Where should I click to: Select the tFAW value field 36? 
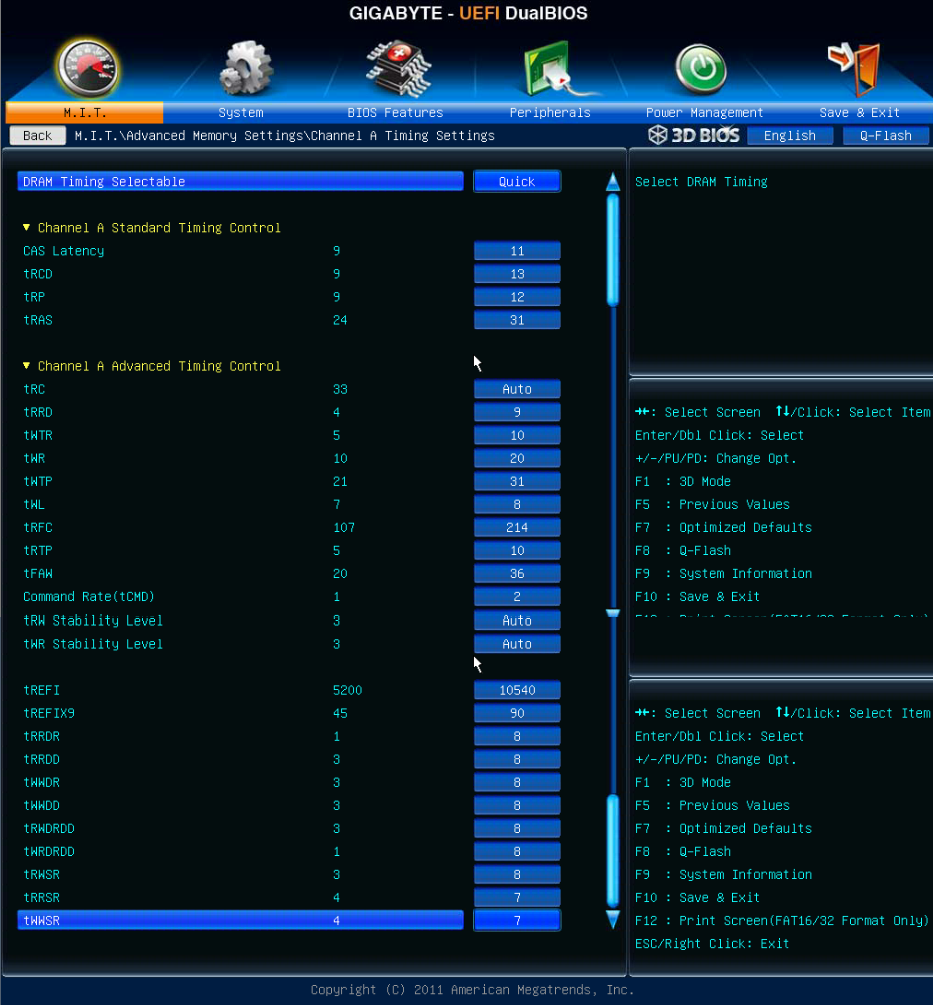(517, 574)
